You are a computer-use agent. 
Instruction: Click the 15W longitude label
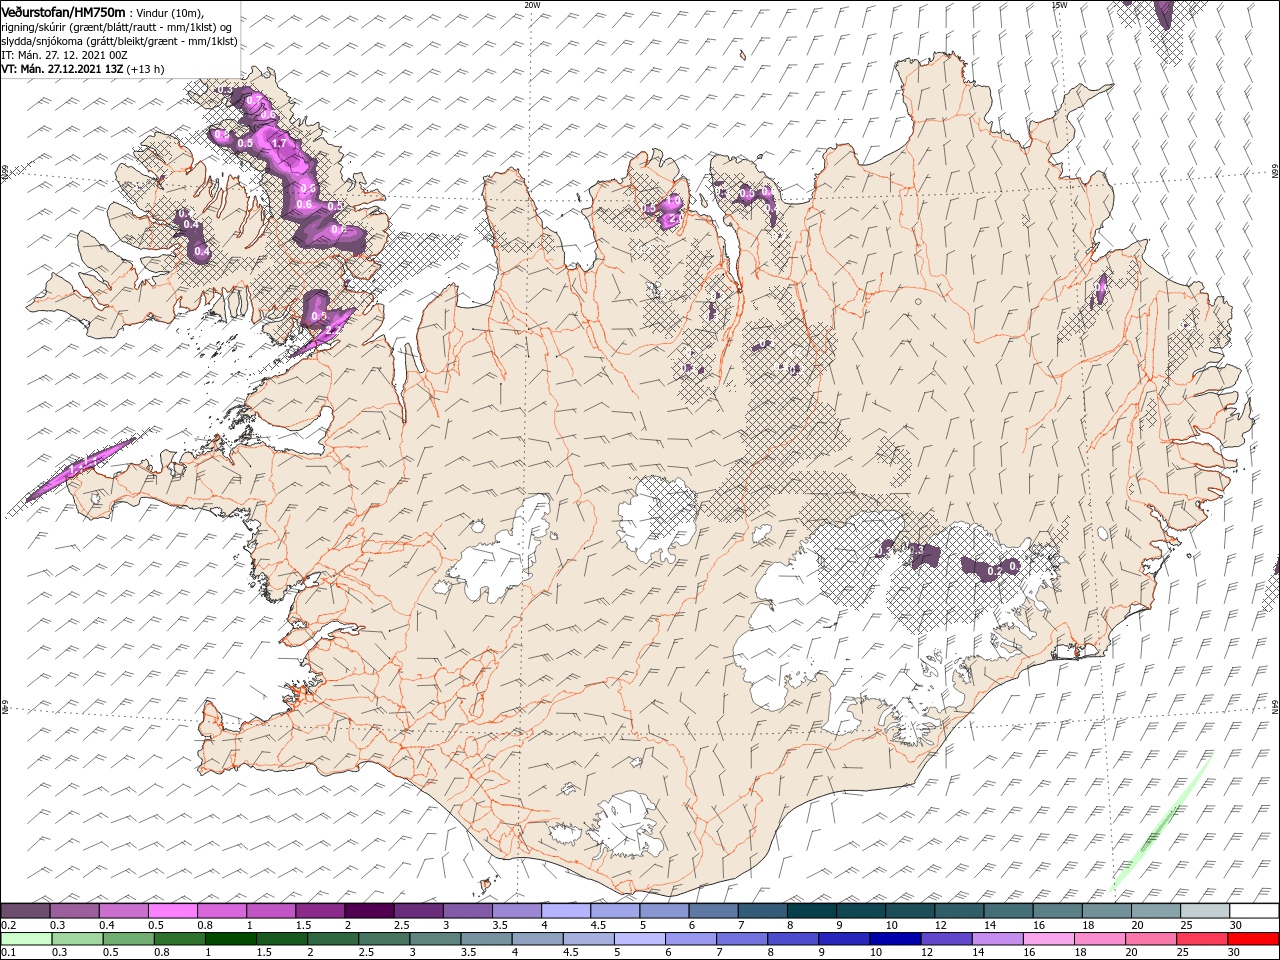(x=1059, y=4)
